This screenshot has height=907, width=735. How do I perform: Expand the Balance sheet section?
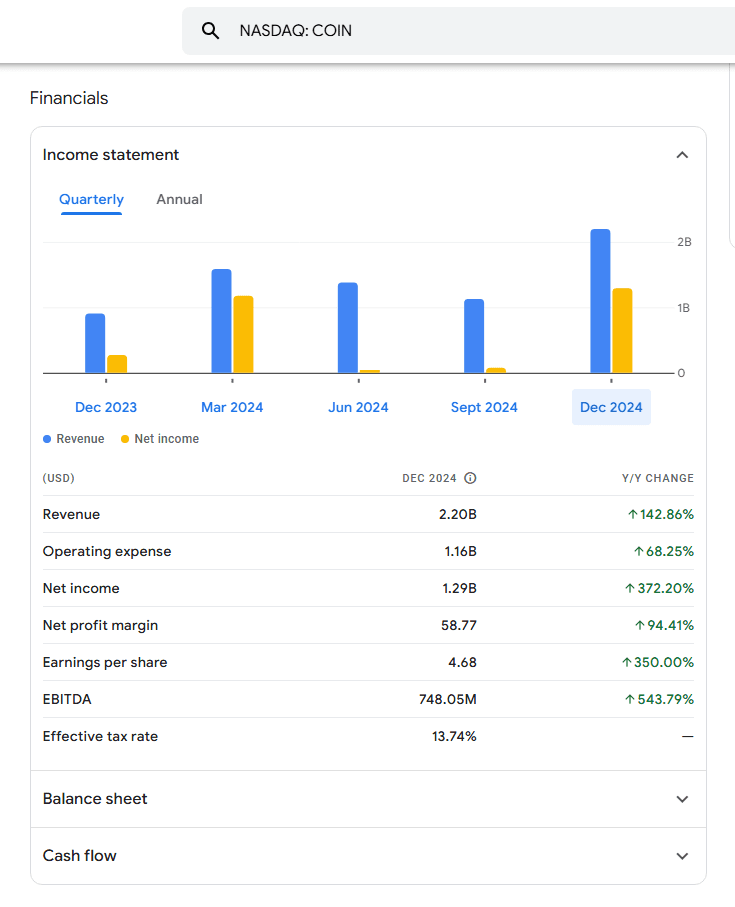click(x=682, y=799)
